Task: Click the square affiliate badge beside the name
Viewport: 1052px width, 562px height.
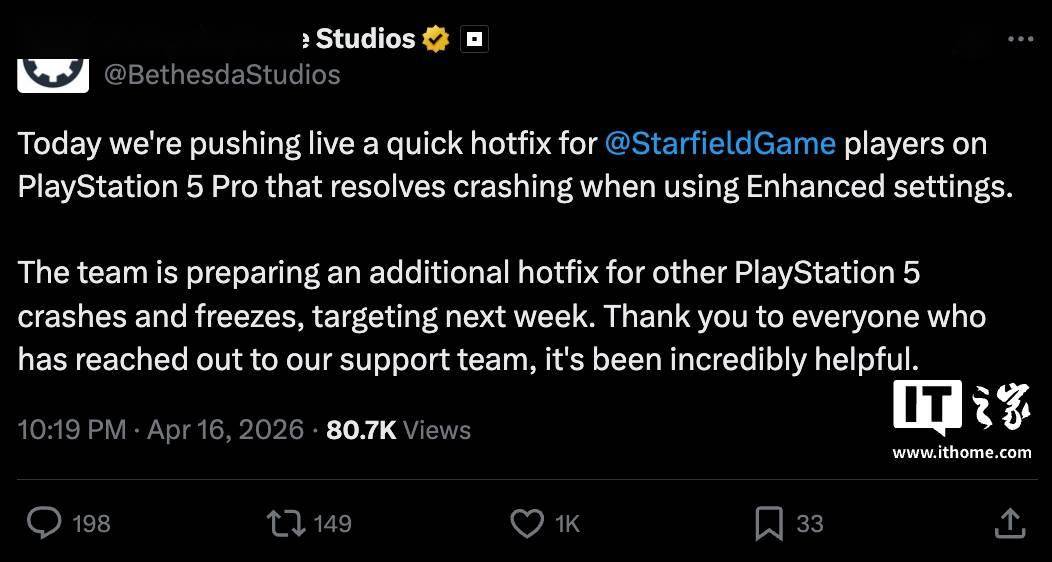Action: pyautogui.click(x=474, y=39)
